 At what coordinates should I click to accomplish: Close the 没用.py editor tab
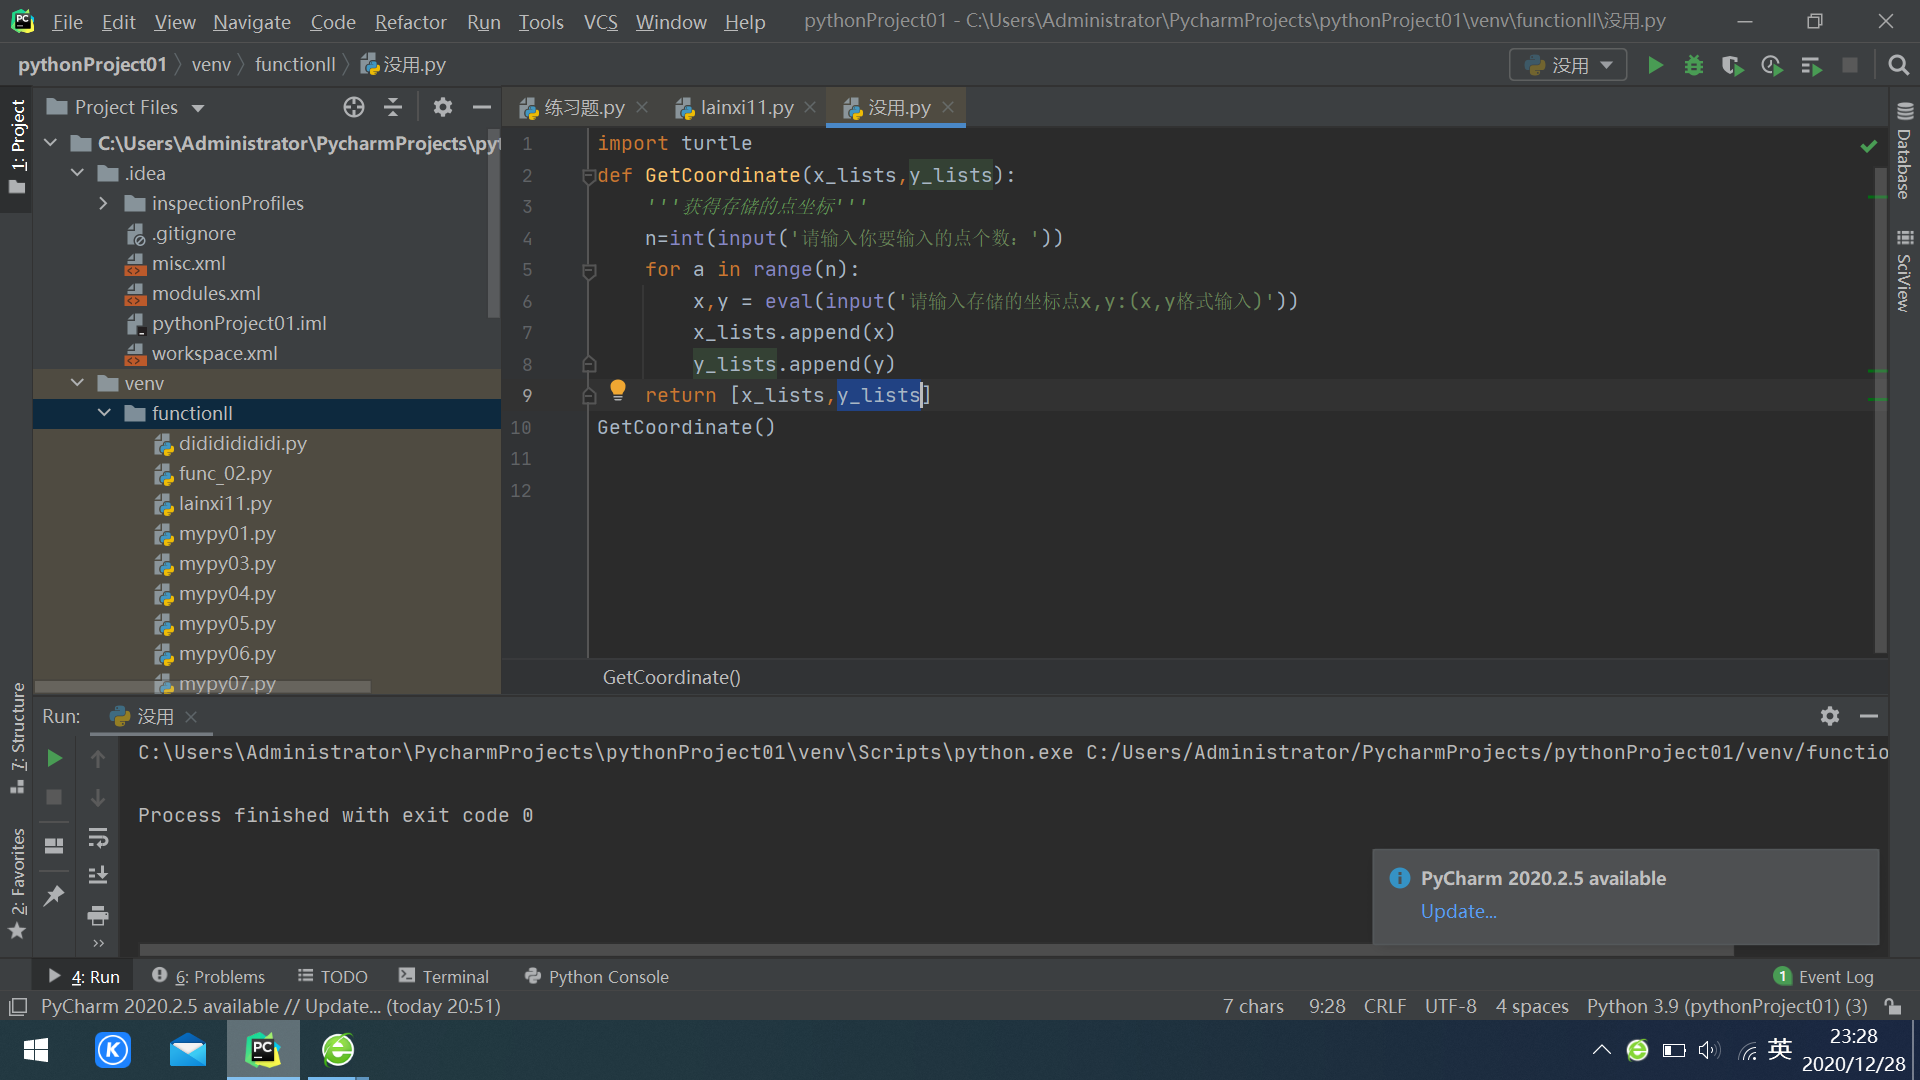point(948,107)
